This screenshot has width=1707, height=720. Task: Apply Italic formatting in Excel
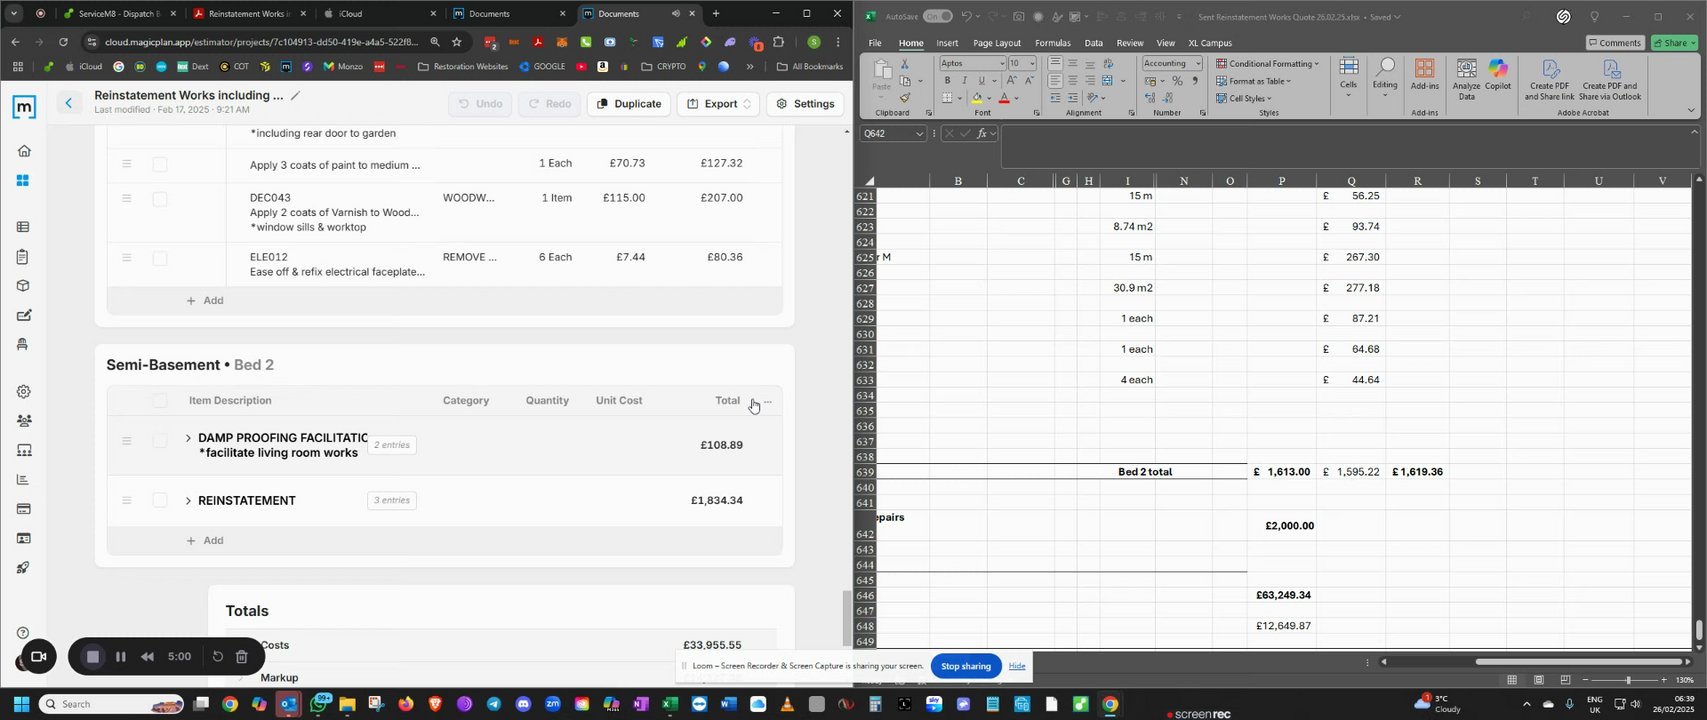[964, 81]
